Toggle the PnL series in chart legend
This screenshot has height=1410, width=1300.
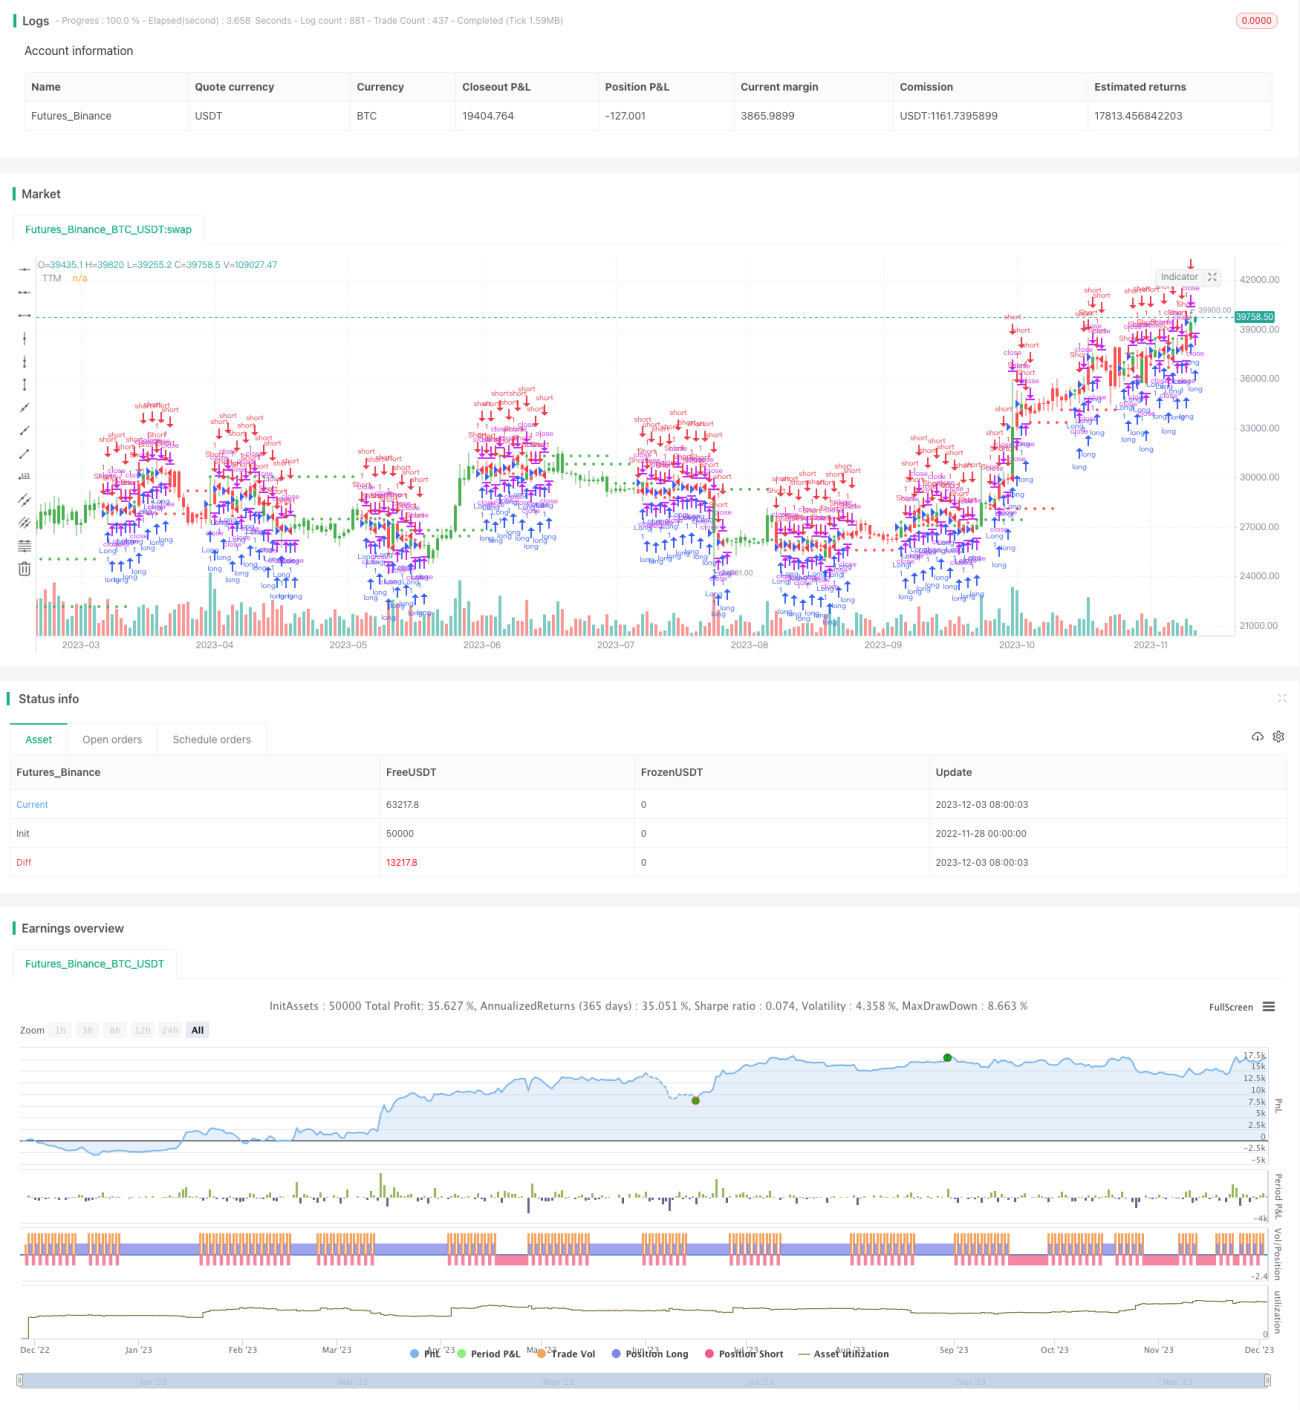click(x=426, y=1354)
